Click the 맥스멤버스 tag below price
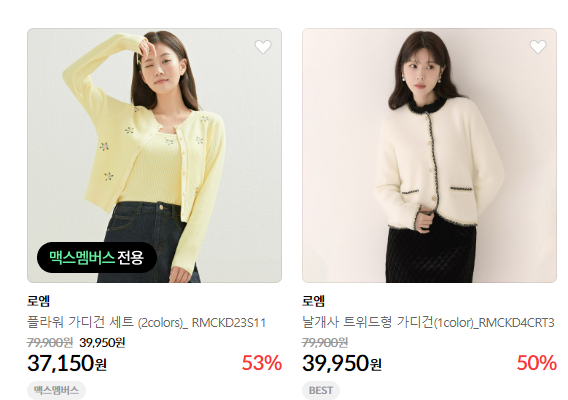 point(56,390)
